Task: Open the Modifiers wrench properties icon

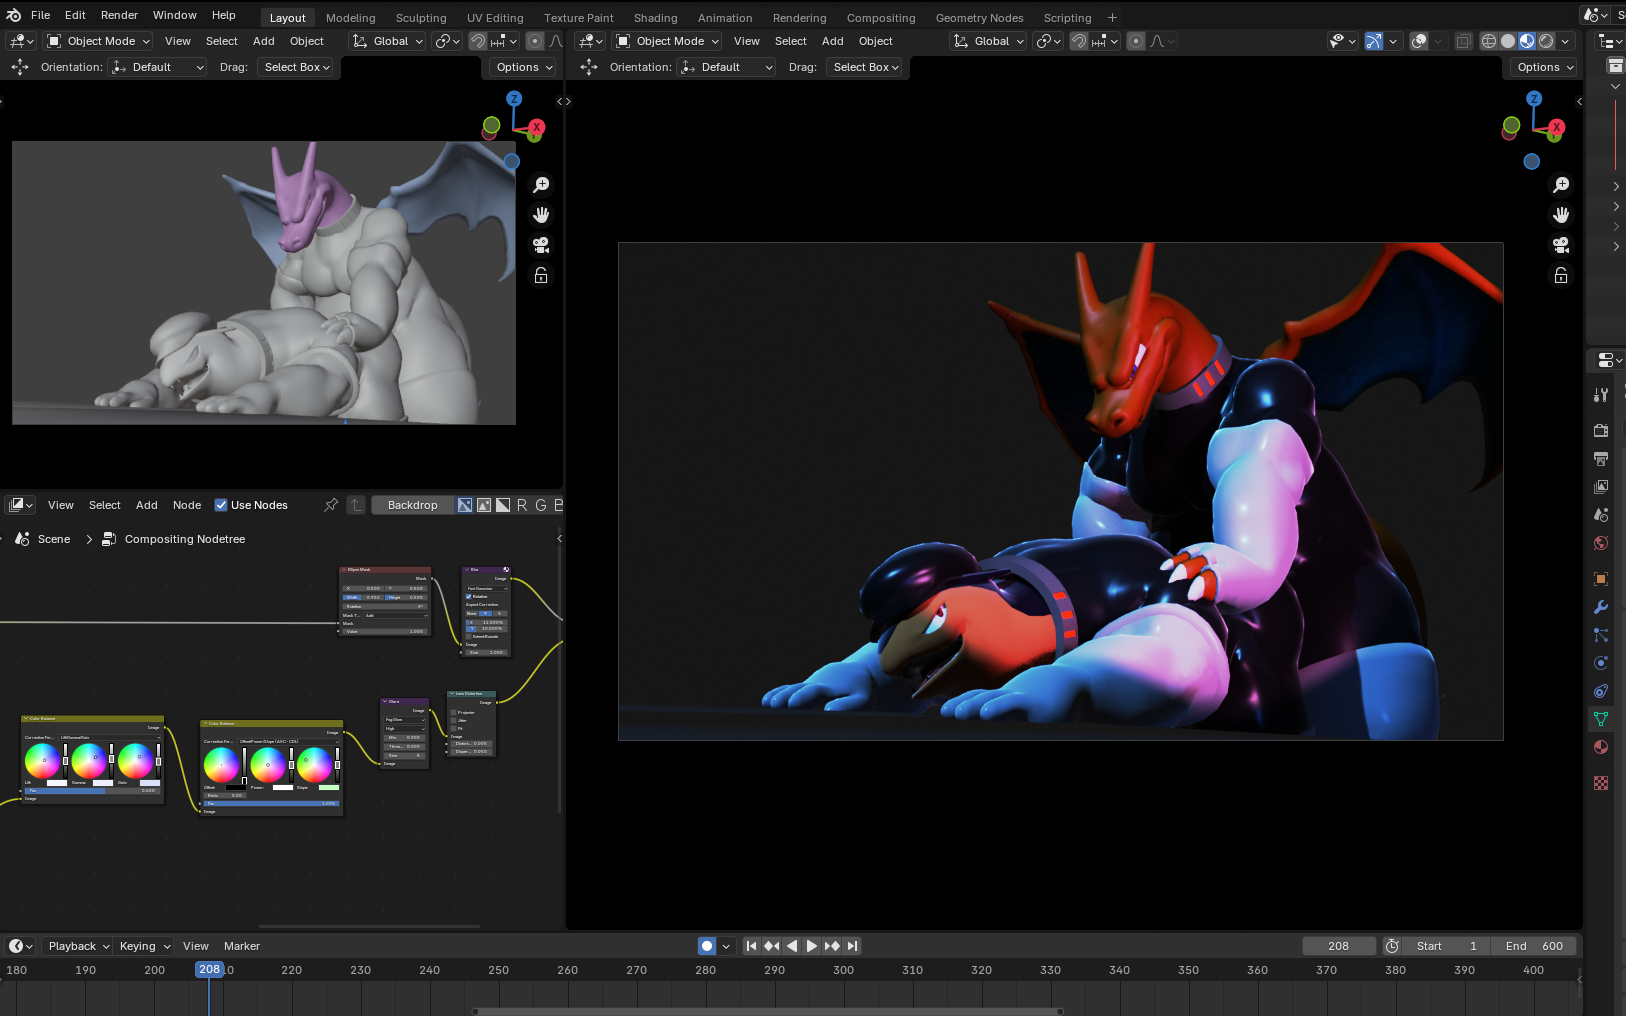Action: click(x=1601, y=607)
